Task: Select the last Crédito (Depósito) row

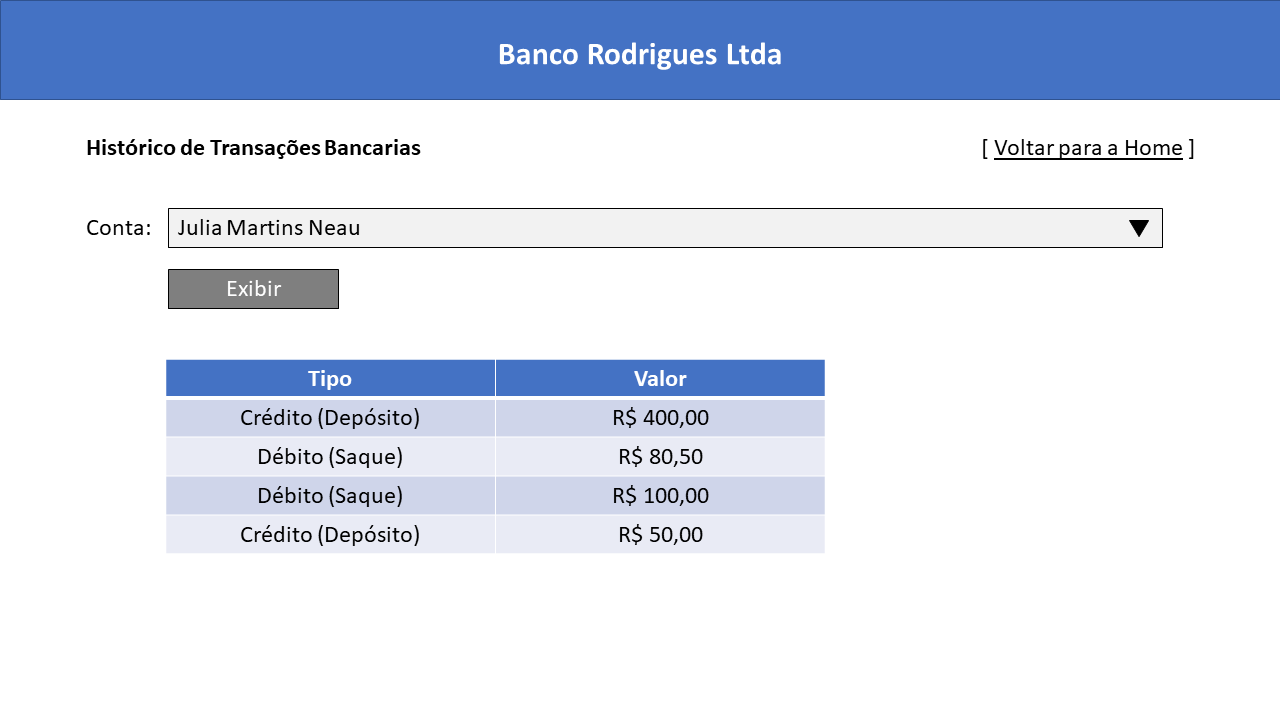Action: tap(495, 534)
